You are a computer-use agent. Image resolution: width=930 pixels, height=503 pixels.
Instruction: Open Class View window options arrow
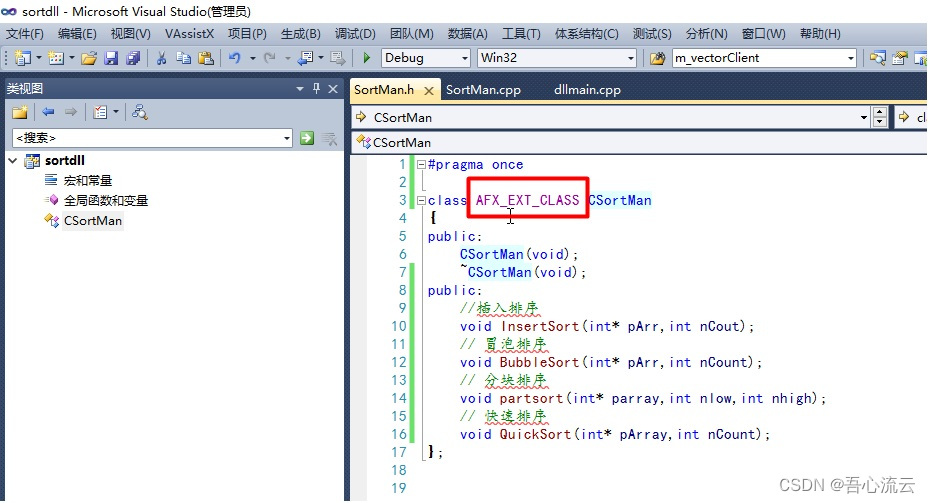pos(300,89)
